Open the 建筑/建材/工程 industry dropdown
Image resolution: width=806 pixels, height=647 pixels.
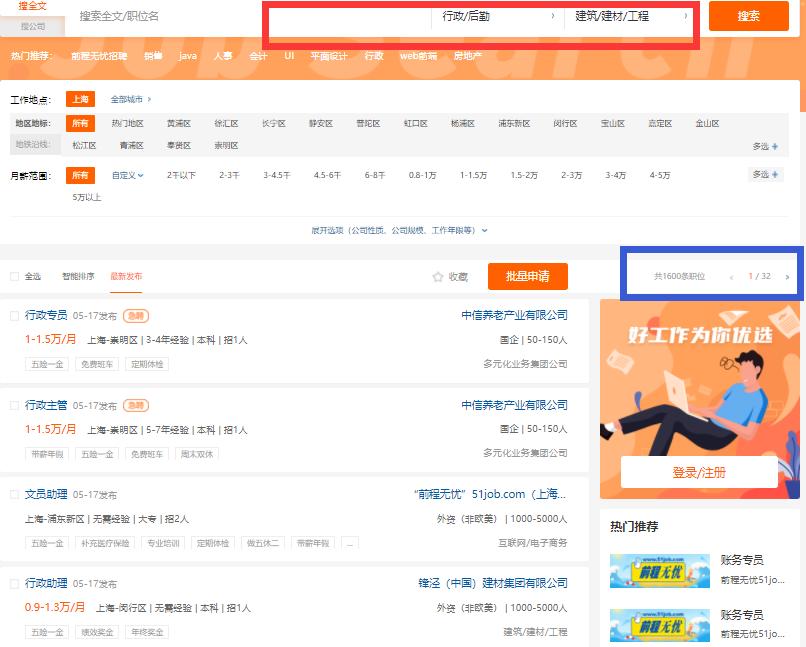(631, 16)
